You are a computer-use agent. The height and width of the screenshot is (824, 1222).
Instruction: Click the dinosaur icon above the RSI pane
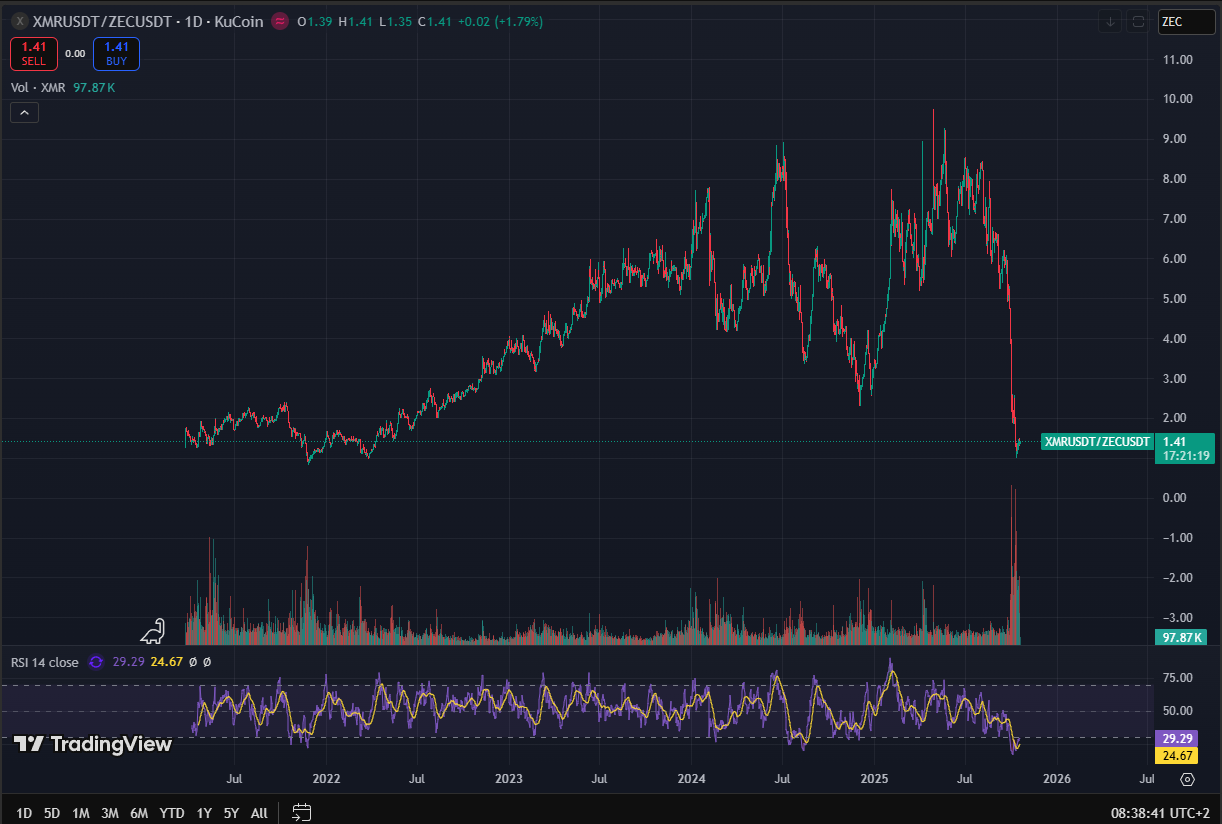pyautogui.click(x=153, y=630)
